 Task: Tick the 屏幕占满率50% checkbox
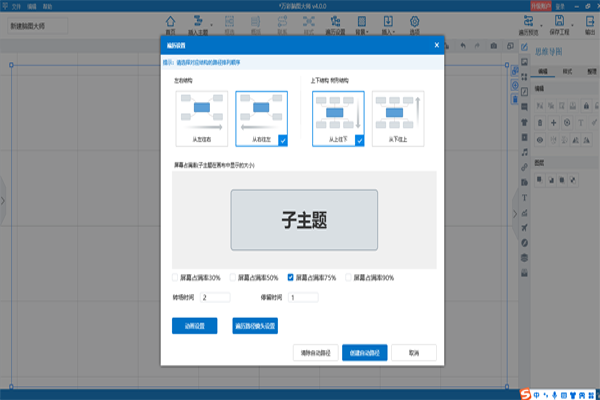233,276
